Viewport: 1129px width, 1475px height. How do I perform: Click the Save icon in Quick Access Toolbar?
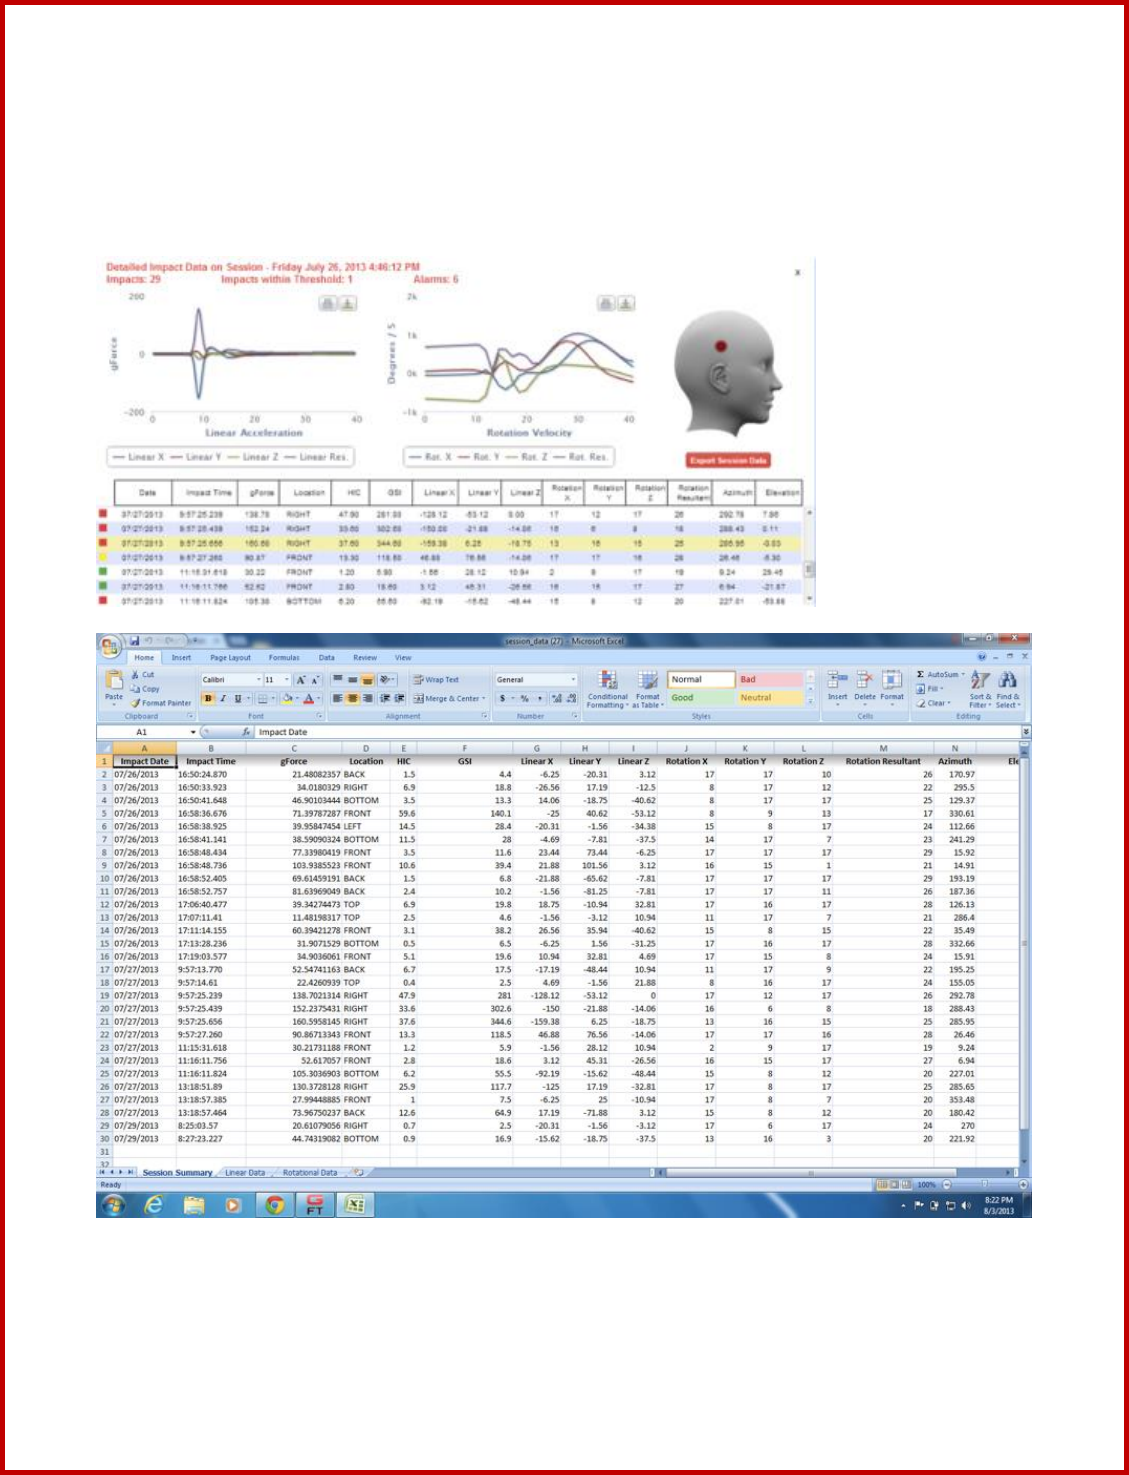(x=135, y=640)
